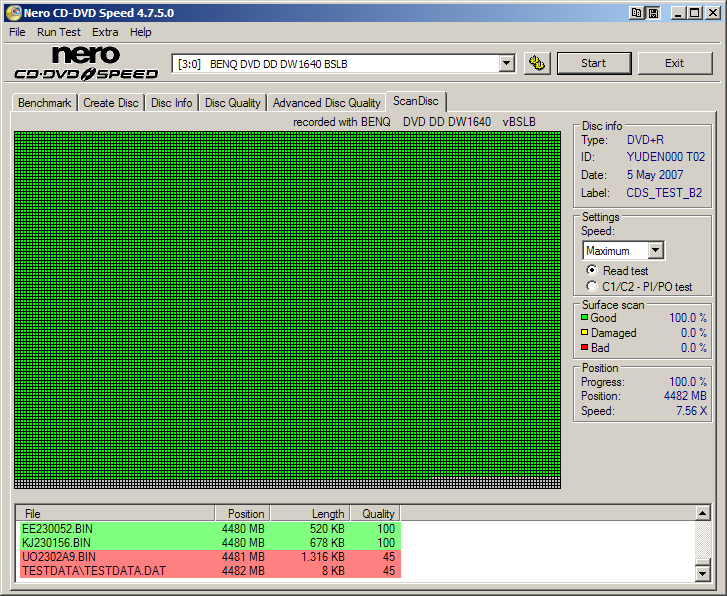Click the Nero disc icon in the title bar
727x596 pixels.
pos(13,13)
